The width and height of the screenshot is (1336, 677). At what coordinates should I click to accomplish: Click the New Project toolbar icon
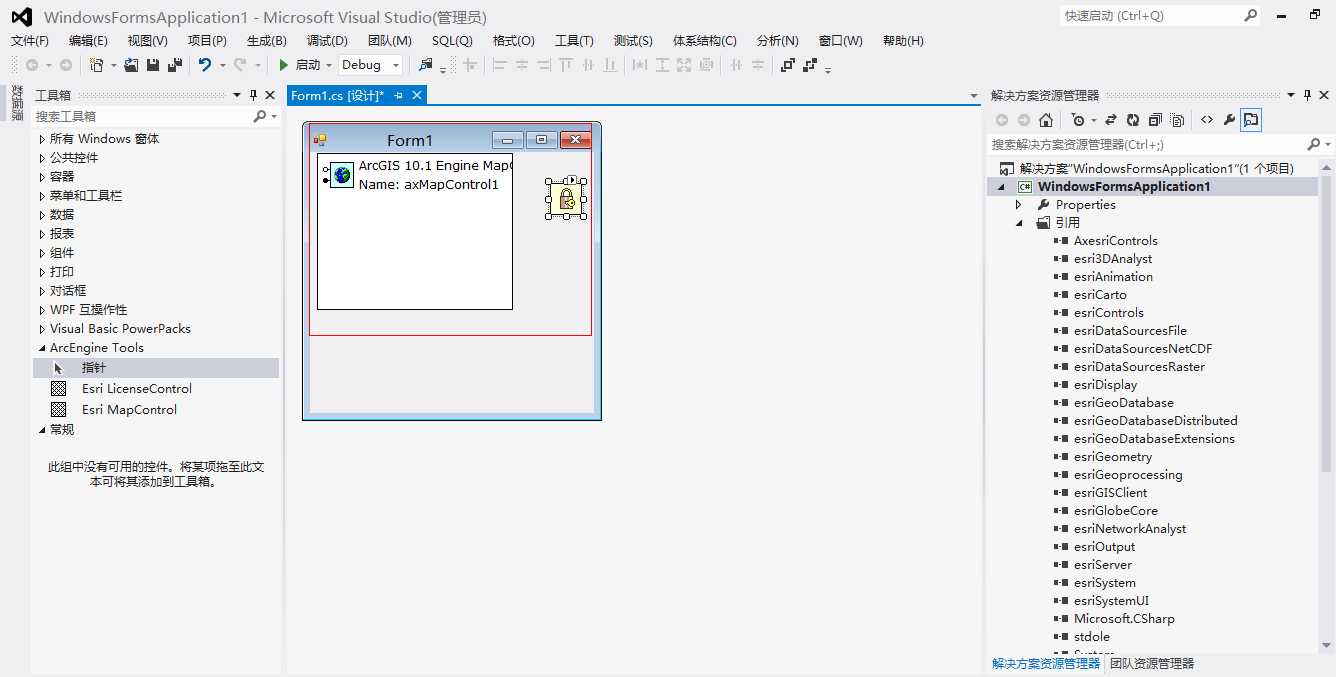click(x=96, y=65)
